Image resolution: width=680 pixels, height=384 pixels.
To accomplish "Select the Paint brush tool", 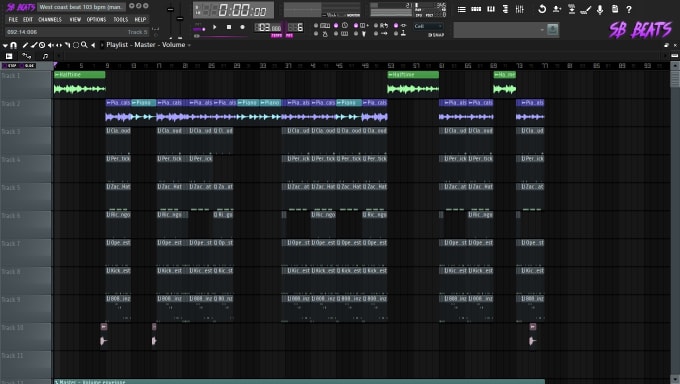I will click(x=33, y=45).
